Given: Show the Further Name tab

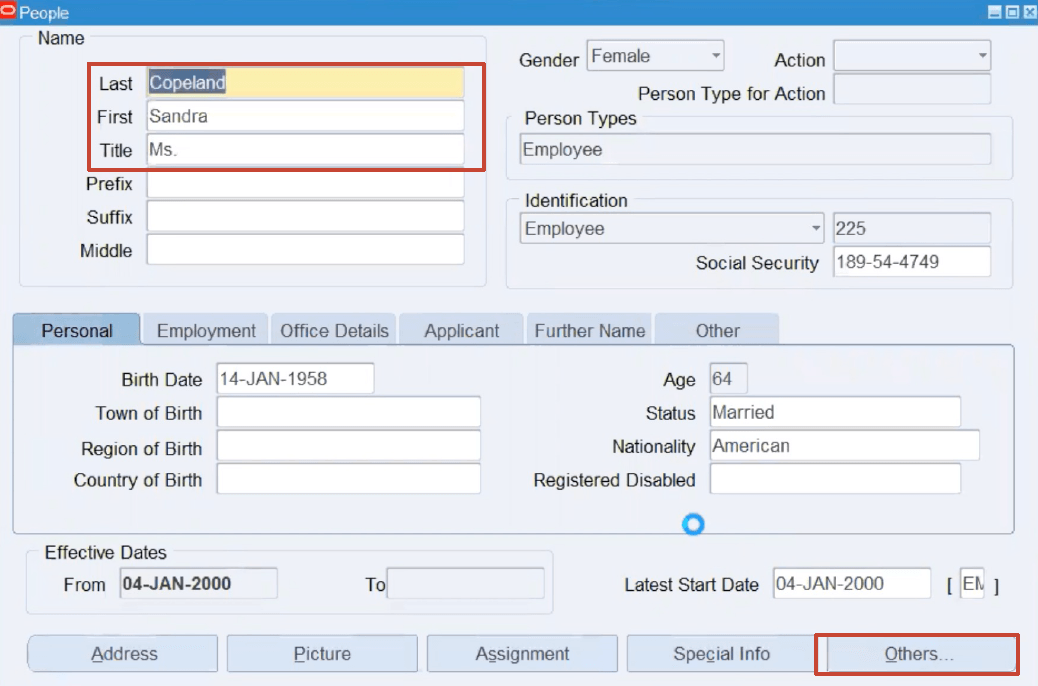Looking at the screenshot, I should coord(590,330).
